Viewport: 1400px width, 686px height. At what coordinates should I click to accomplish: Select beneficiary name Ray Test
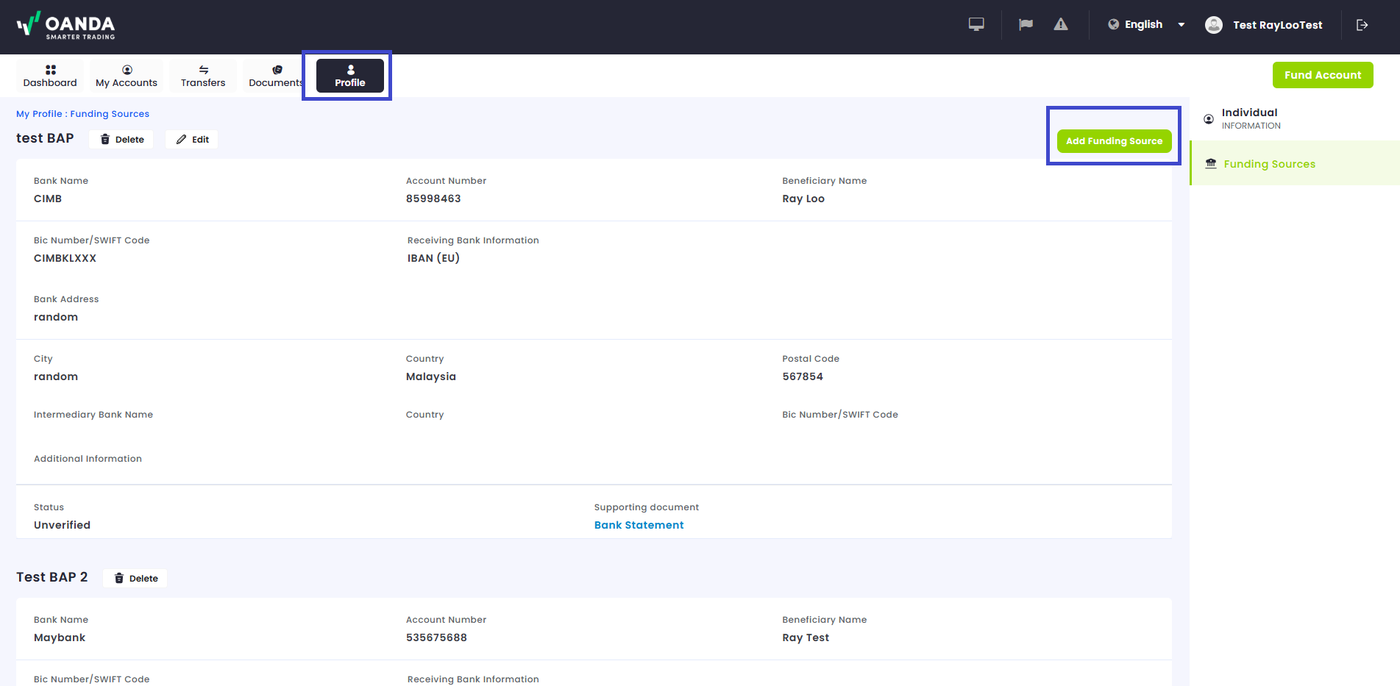tap(805, 638)
